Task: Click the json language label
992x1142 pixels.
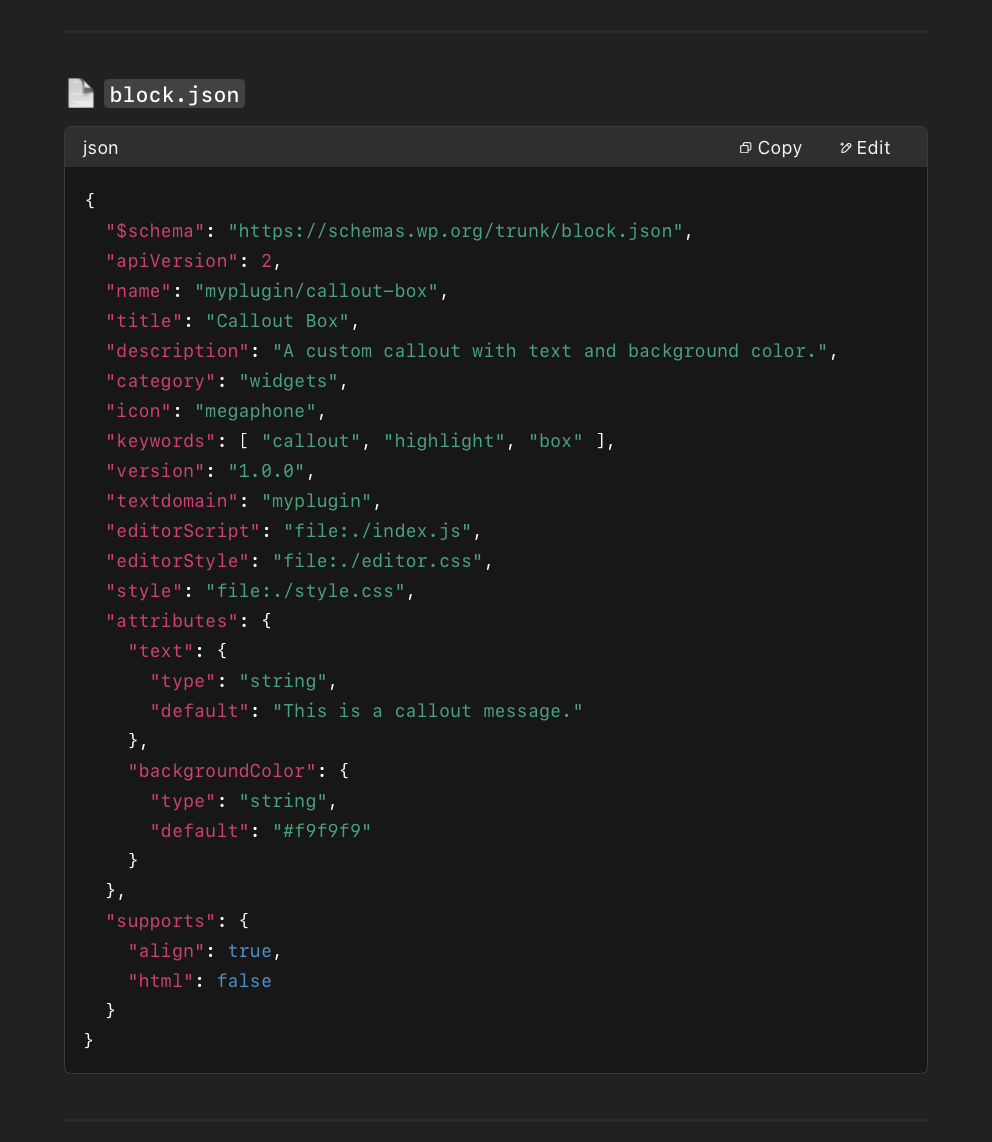Action: (101, 148)
